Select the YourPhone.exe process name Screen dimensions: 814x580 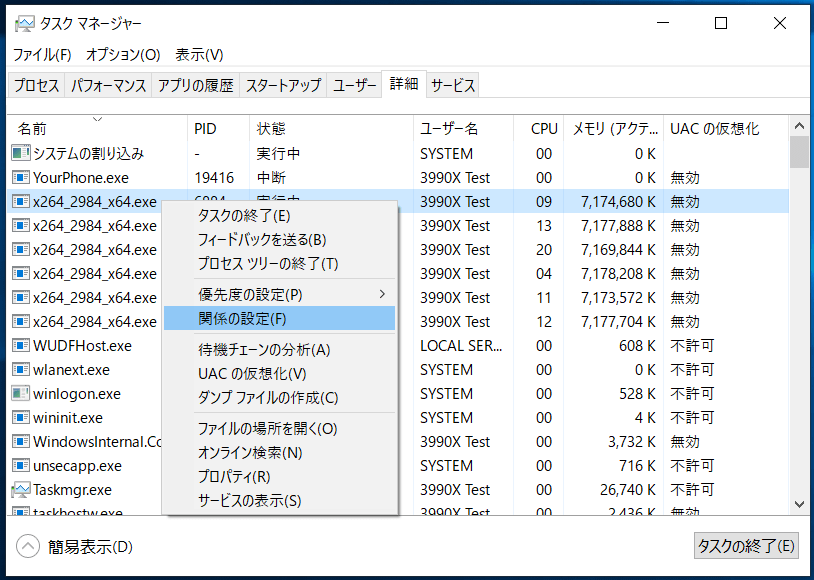[x=81, y=178]
